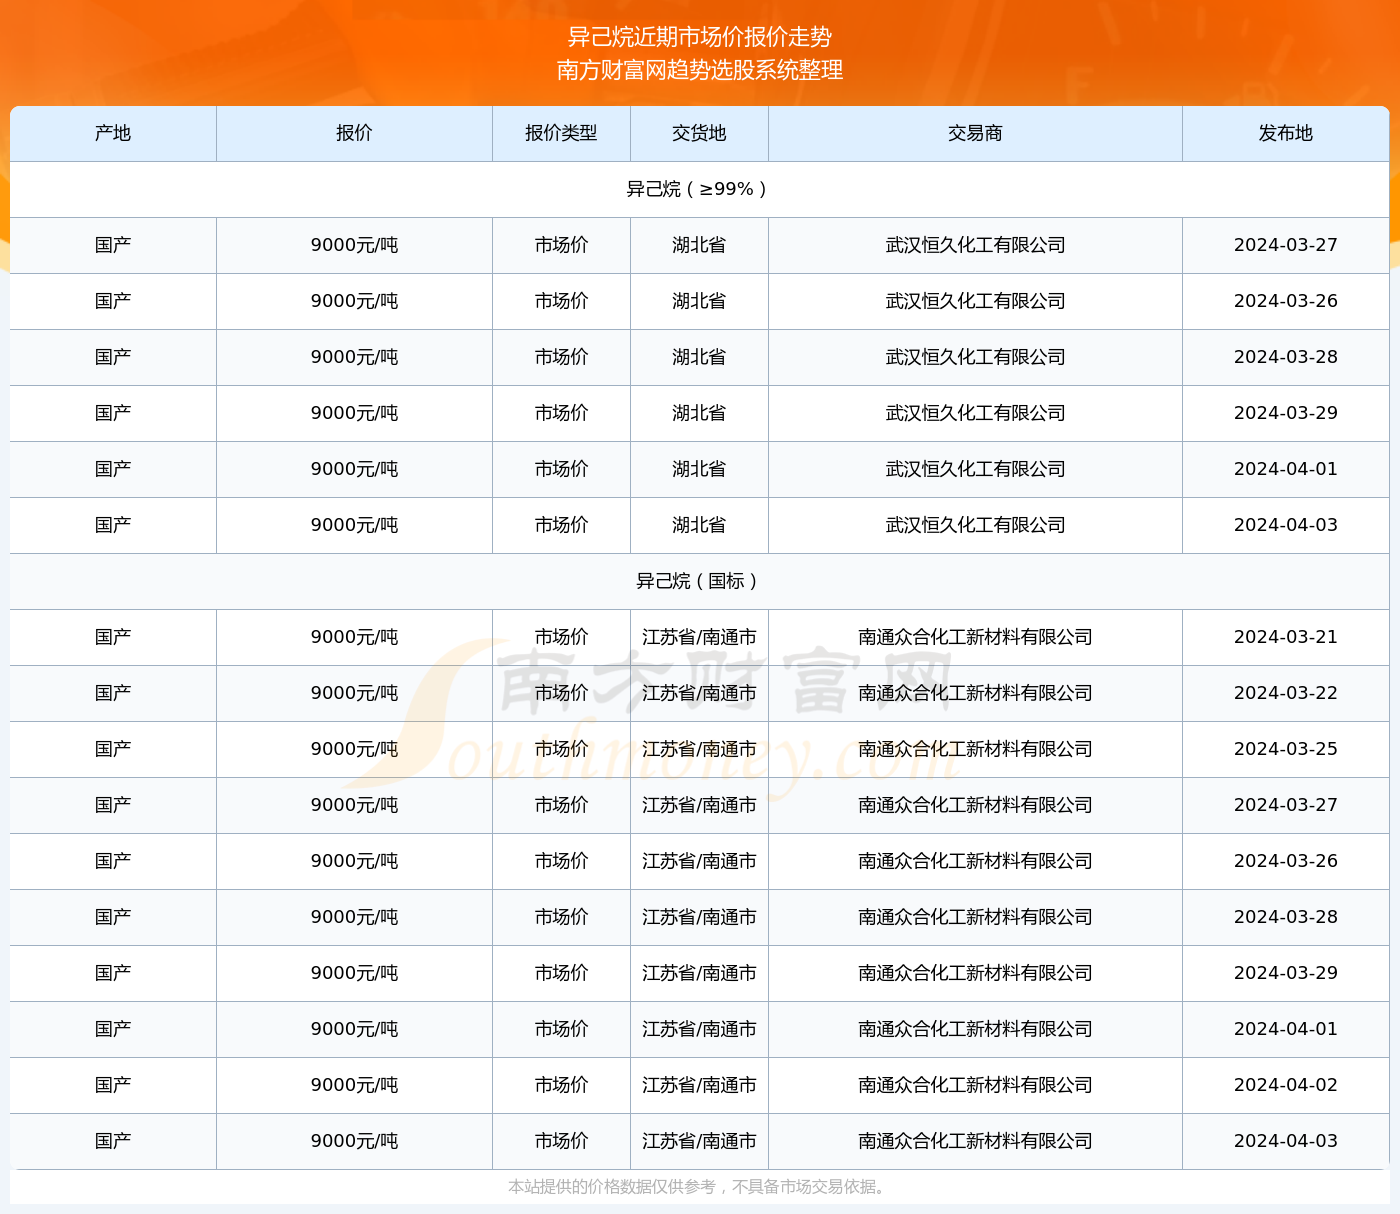Click the 武汉恒久化工 row date 2024-04-01
This screenshot has height=1214, width=1400.
(1286, 469)
